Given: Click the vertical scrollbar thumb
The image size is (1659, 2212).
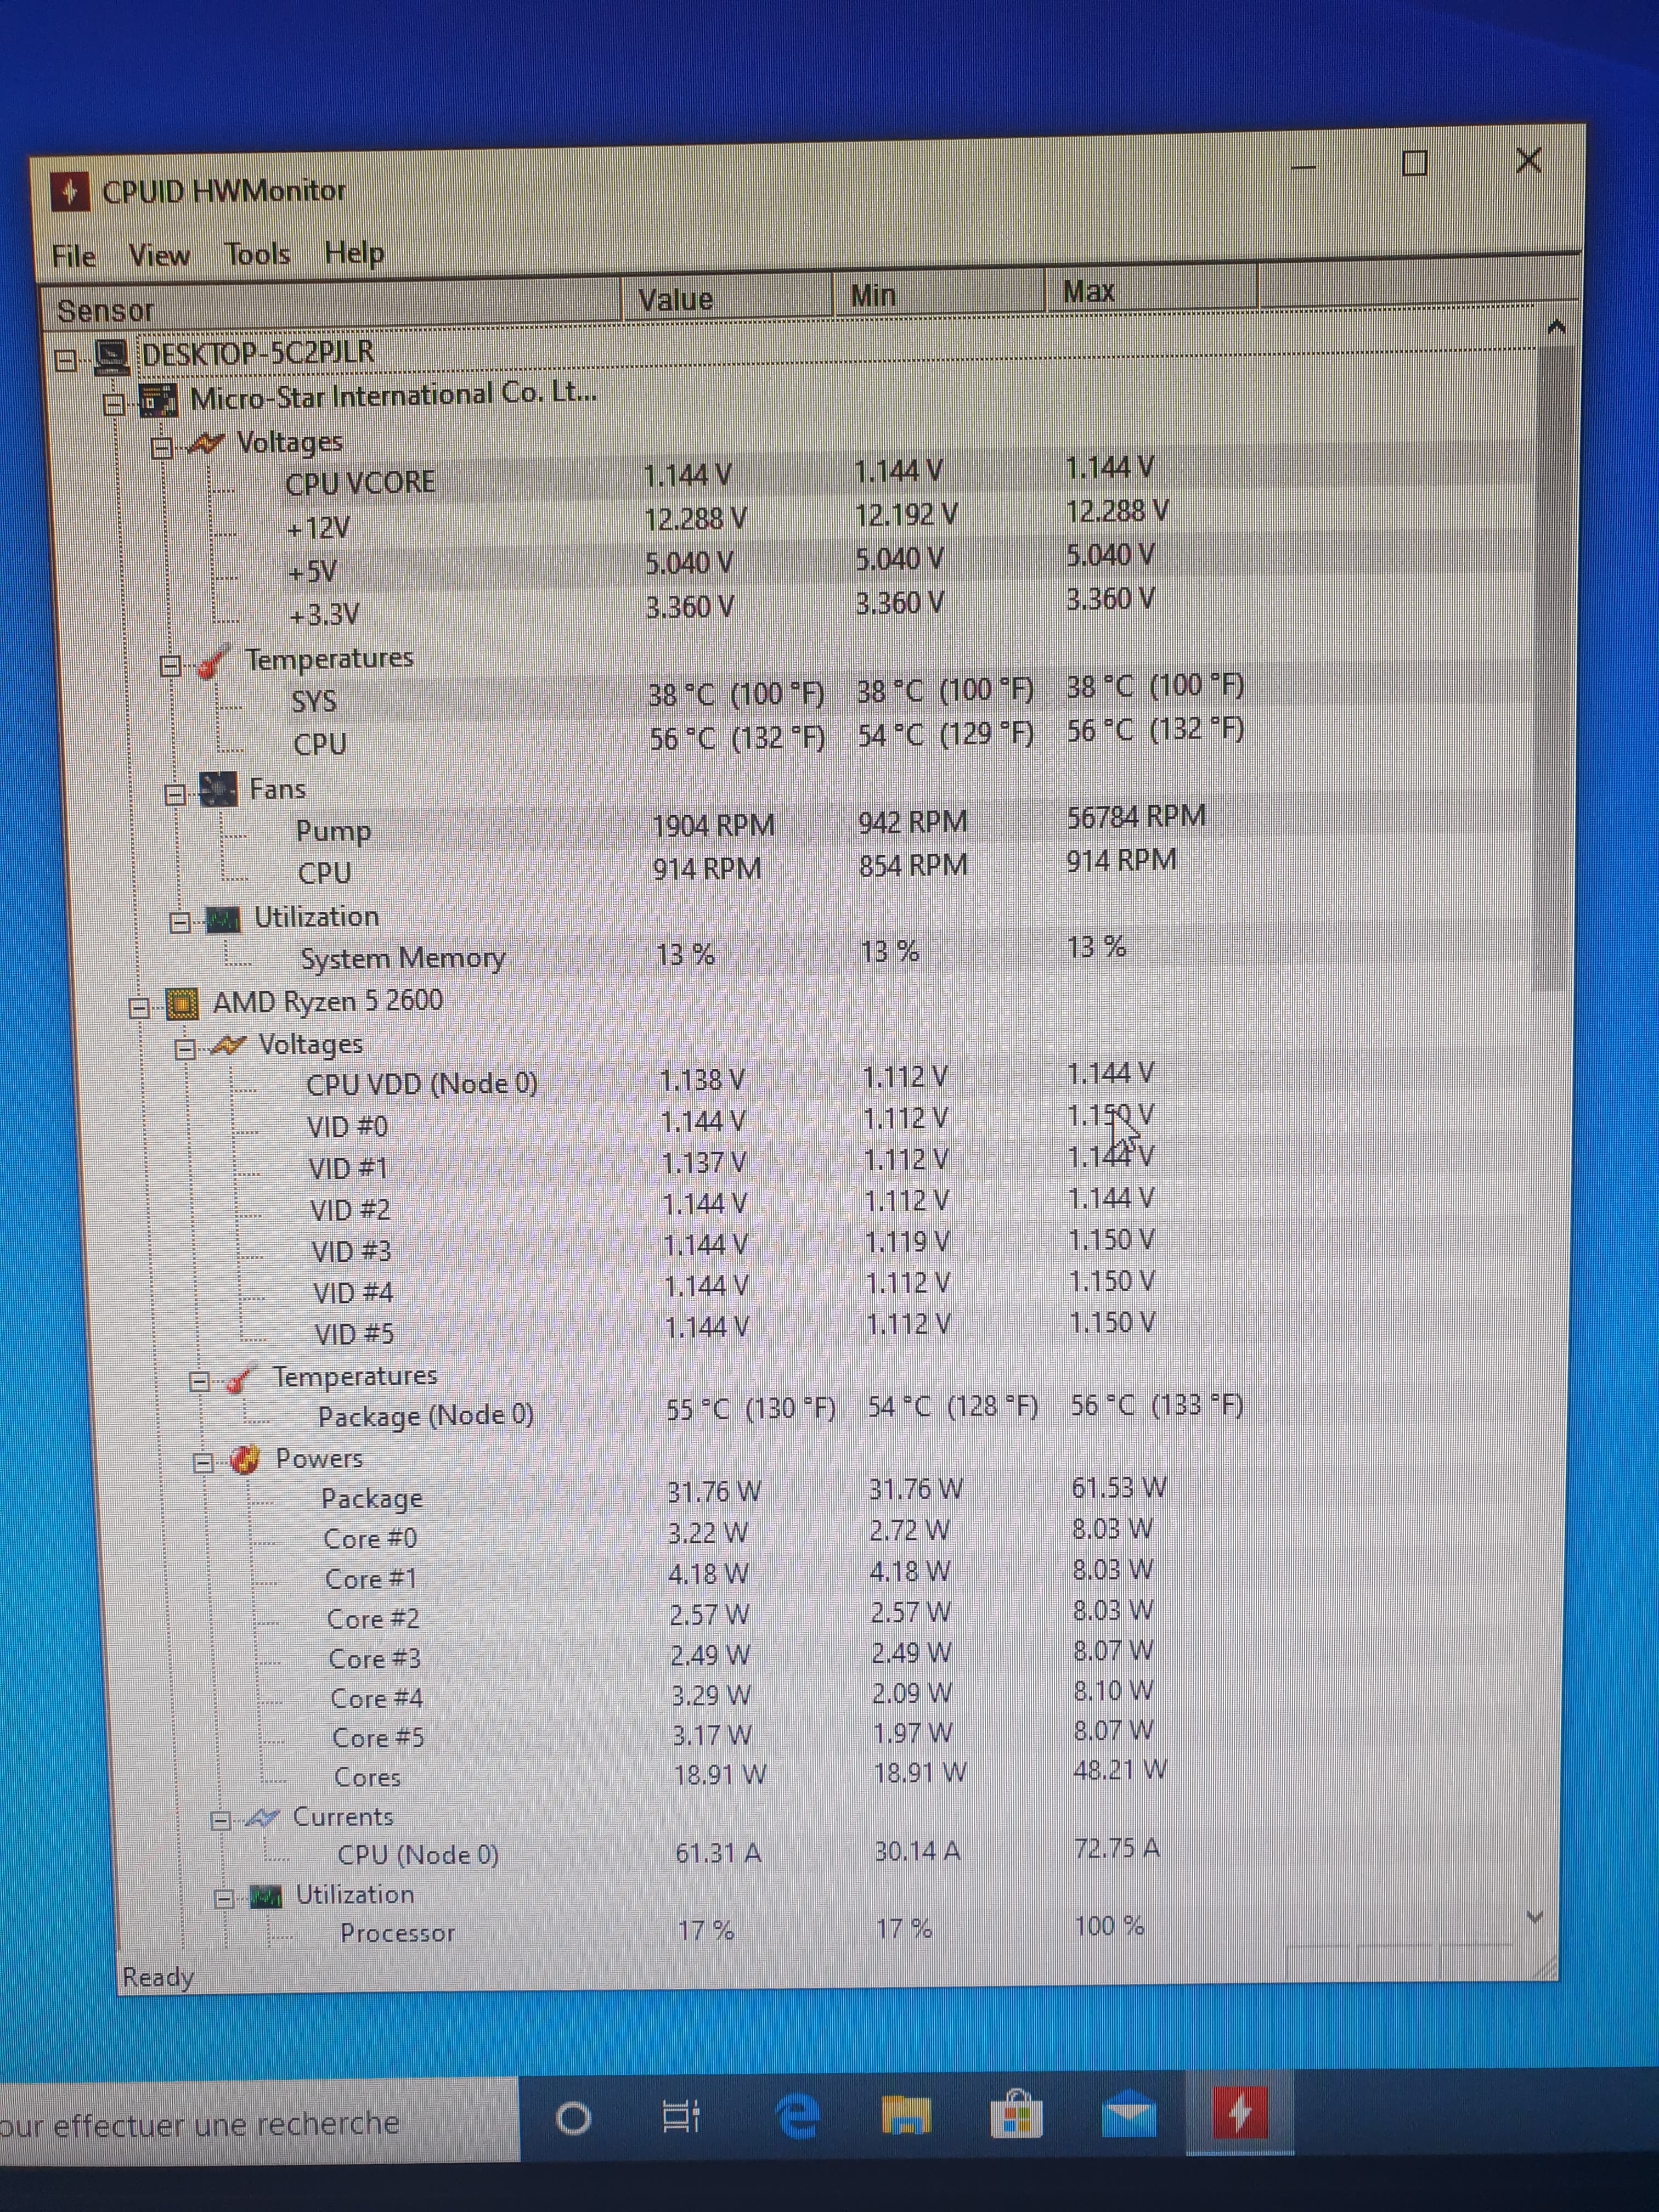Looking at the screenshot, I should click(1553, 668).
